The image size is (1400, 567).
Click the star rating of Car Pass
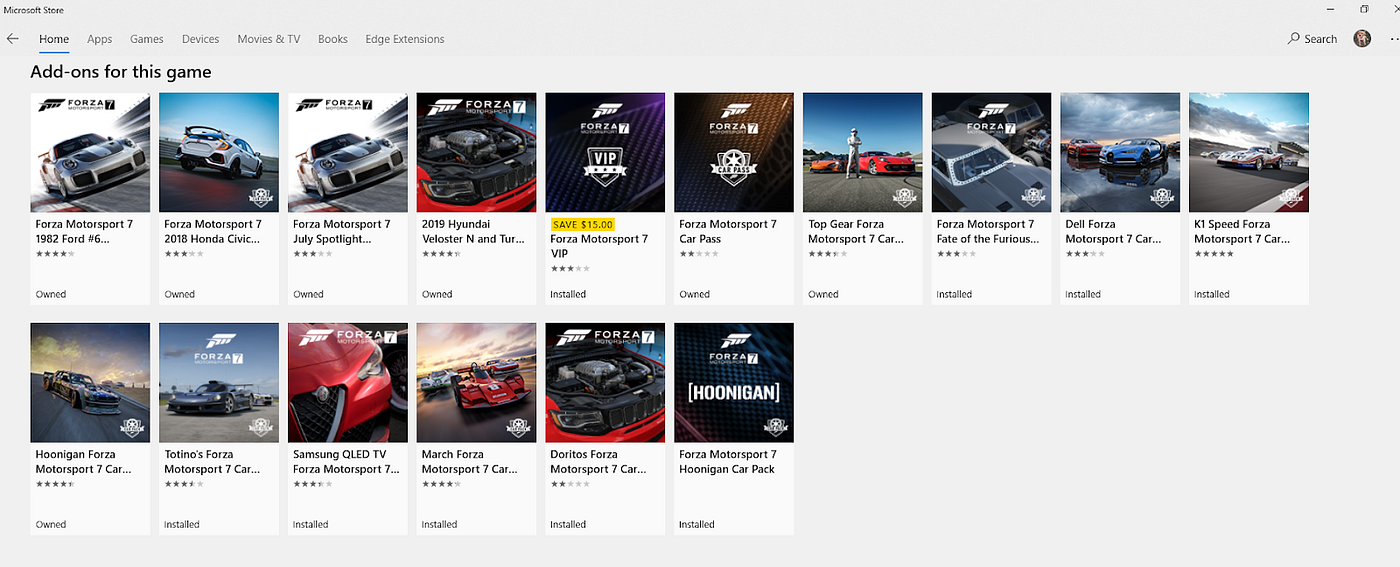pos(699,254)
